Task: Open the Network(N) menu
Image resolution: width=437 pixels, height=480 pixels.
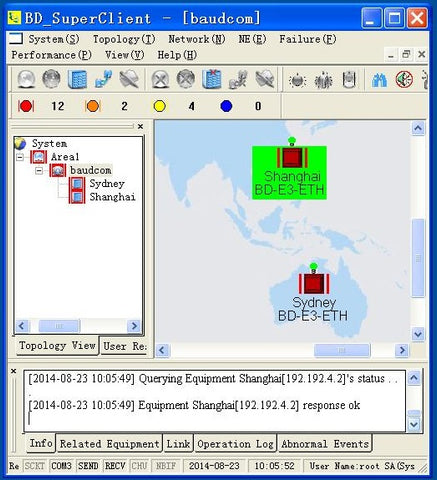Action: tap(197, 39)
